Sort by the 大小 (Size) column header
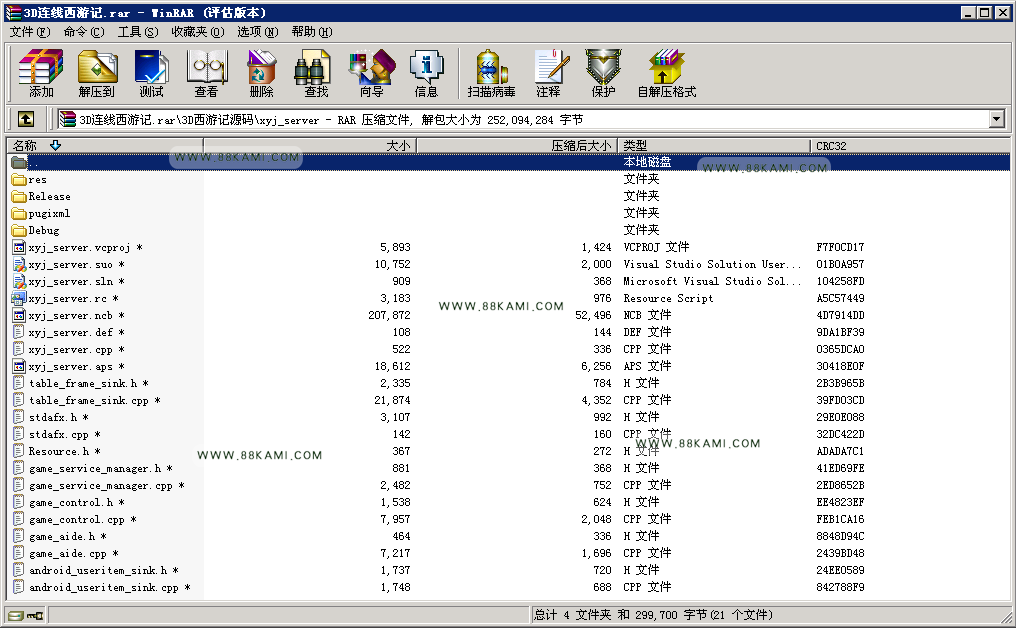The width and height of the screenshot is (1016, 628). pos(310,146)
